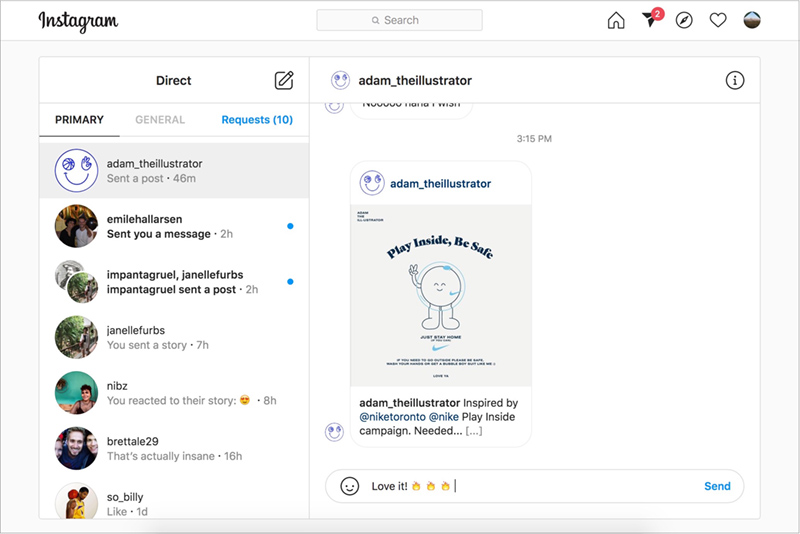Open the Explore compass icon
This screenshot has height=534, width=800.
(x=684, y=20)
